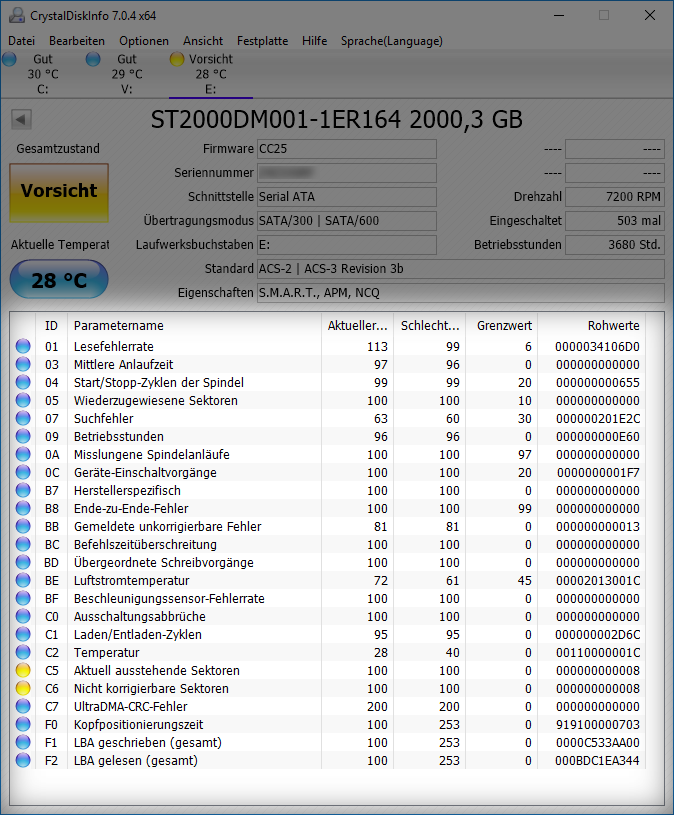Click the blue status icon for attribute 05
The image size is (674, 815).
(23, 400)
